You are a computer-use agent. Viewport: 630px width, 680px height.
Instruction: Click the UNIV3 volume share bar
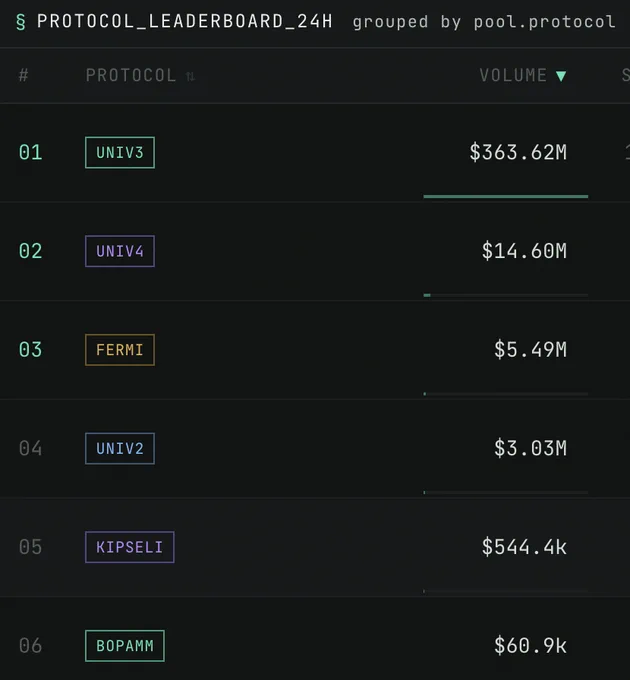[506, 196]
